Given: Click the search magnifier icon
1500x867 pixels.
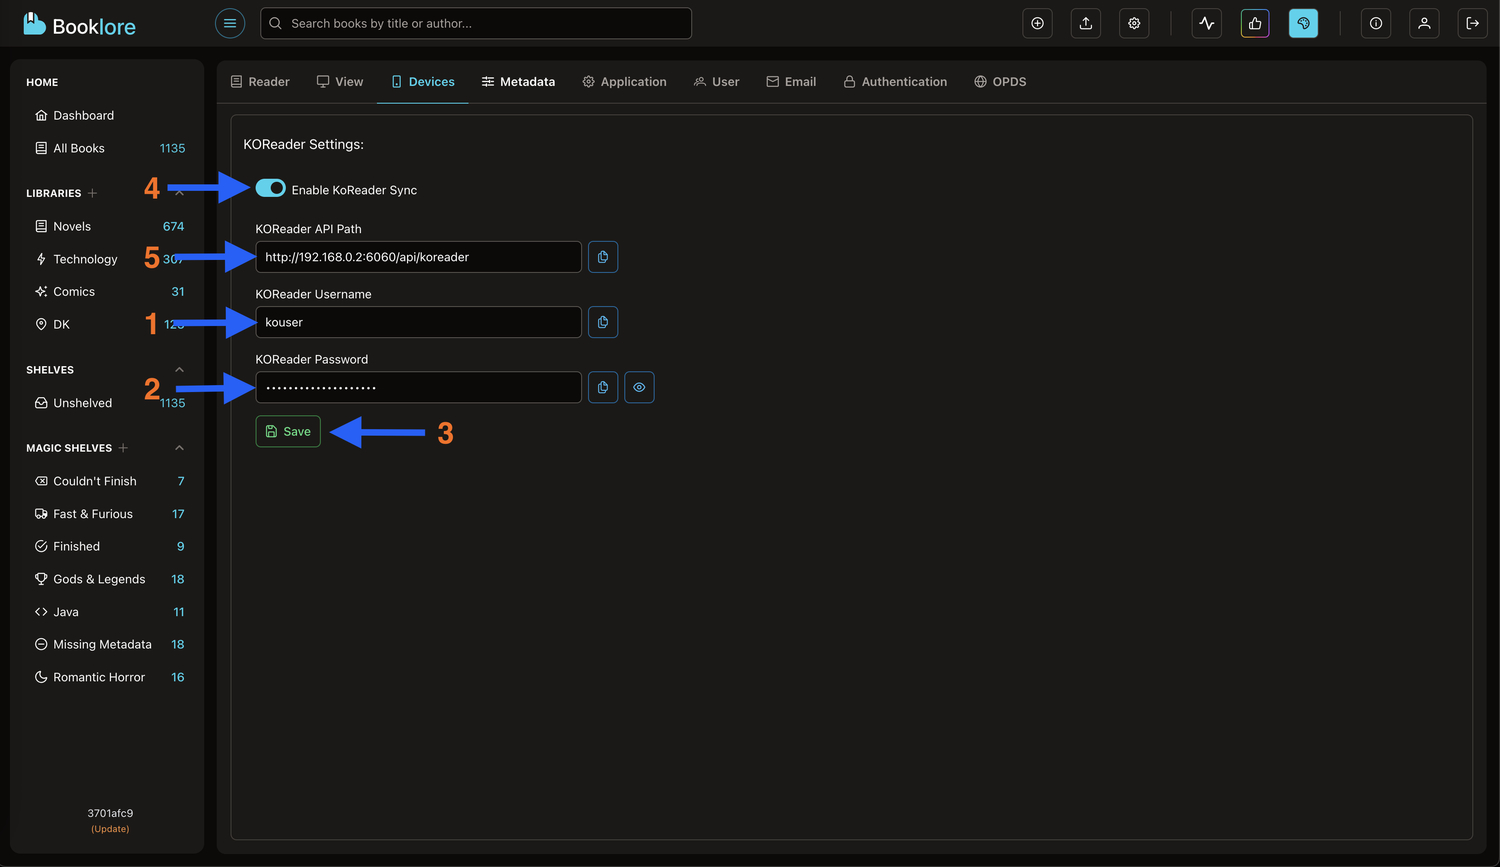Looking at the screenshot, I should coord(275,23).
